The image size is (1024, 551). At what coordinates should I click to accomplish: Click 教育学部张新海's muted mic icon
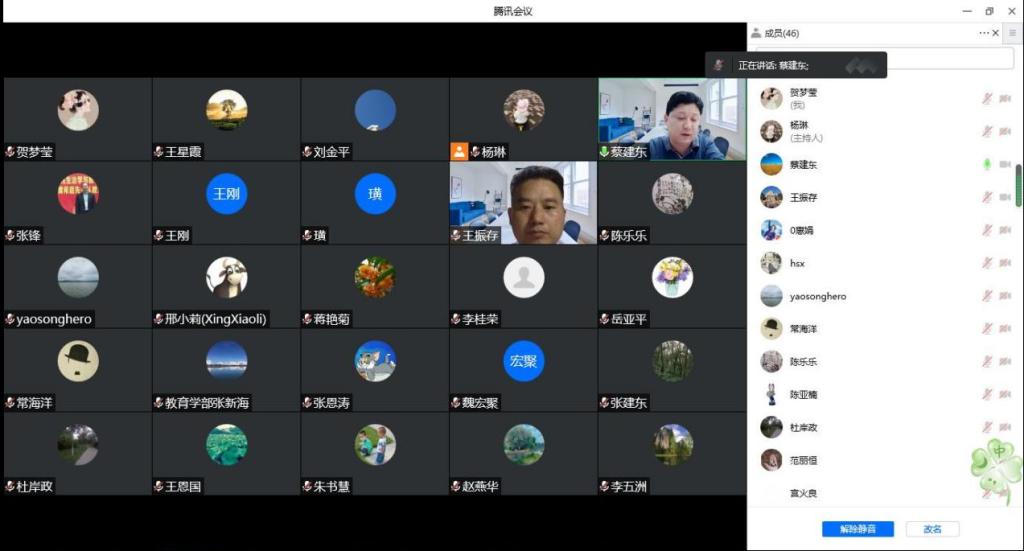[159, 403]
